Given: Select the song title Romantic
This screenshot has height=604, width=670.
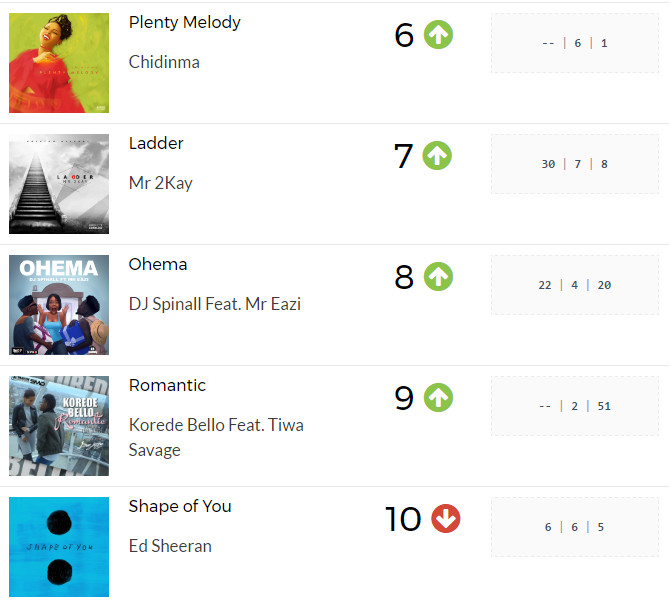Looking at the screenshot, I should 167,385.
